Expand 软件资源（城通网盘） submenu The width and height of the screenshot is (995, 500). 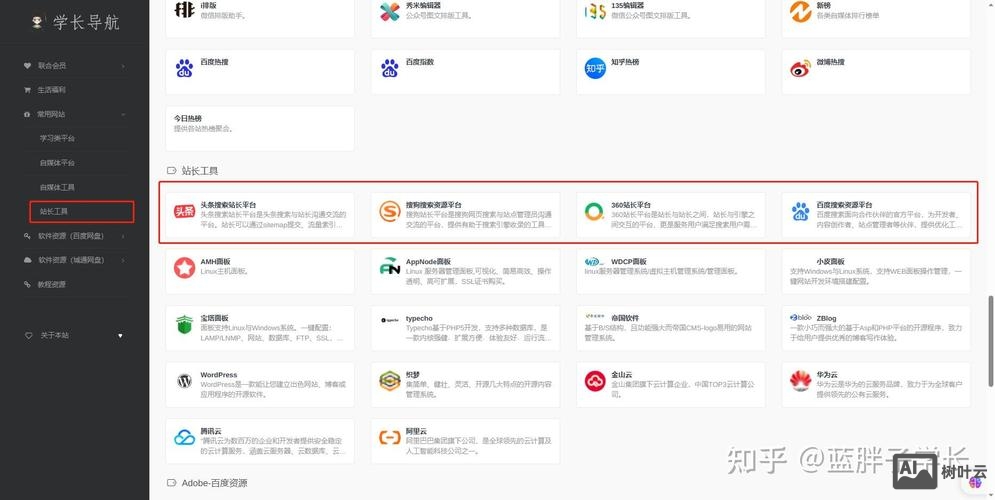(x=123, y=260)
